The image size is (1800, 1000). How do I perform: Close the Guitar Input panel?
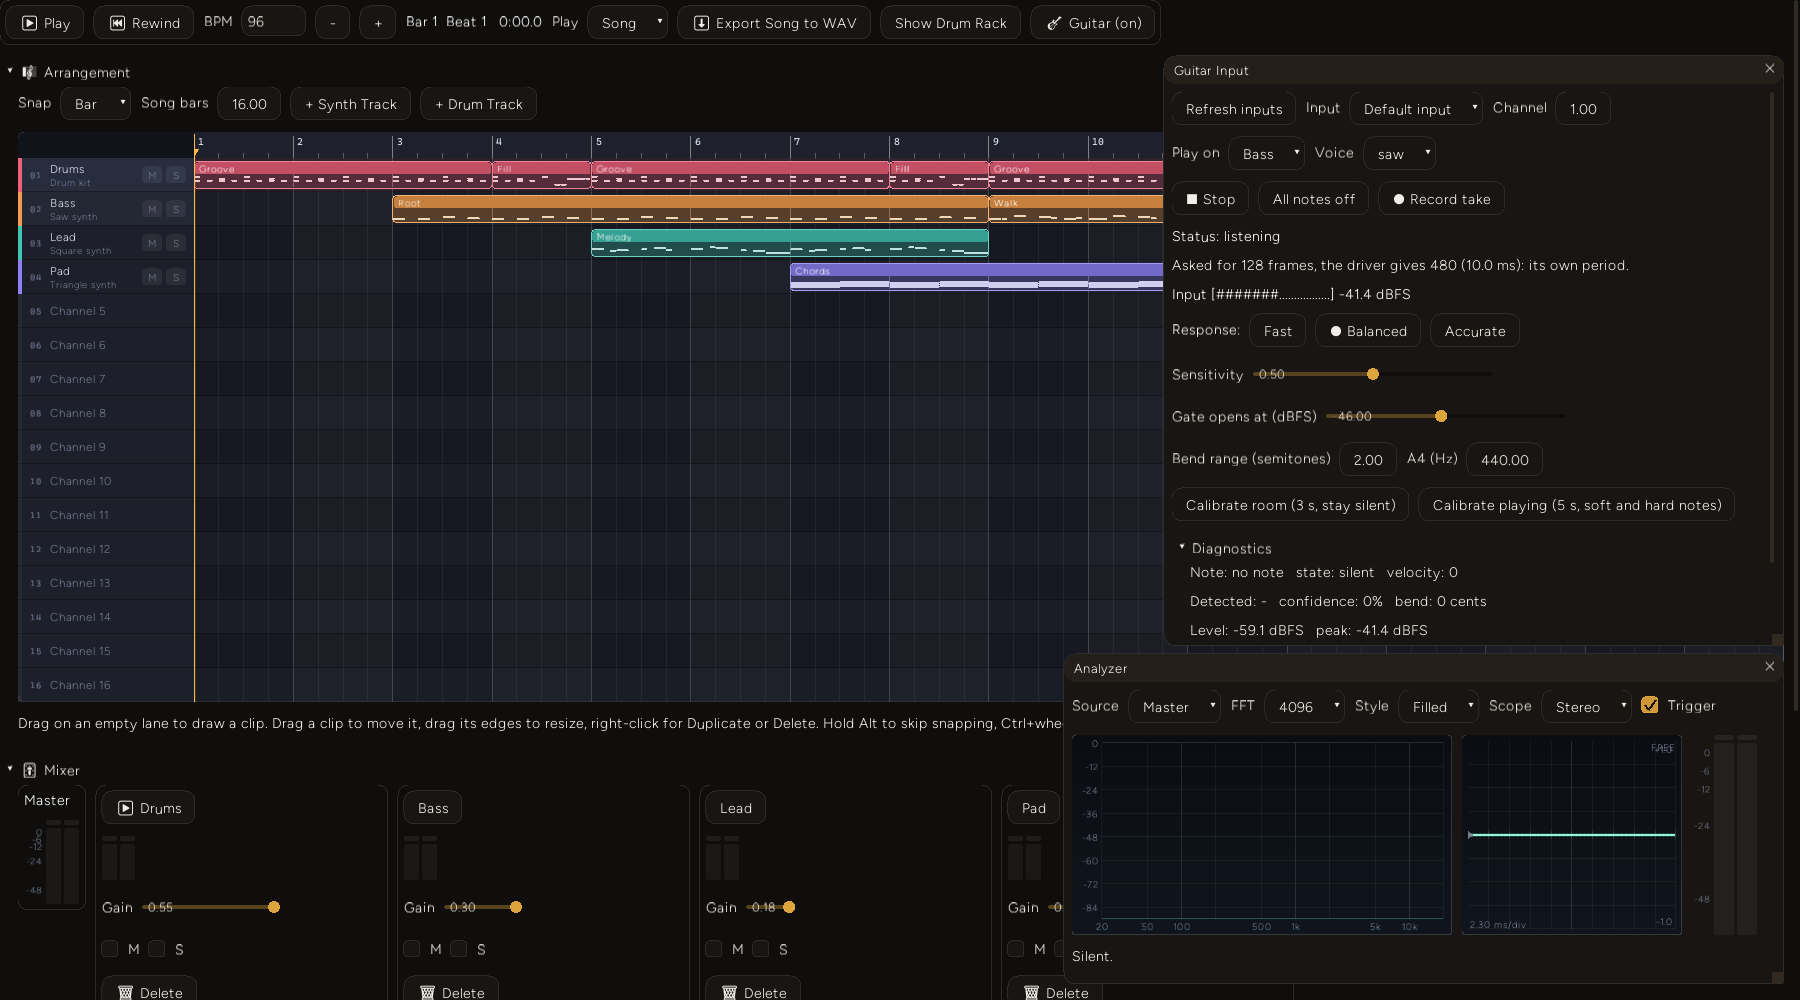pos(1770,69)
